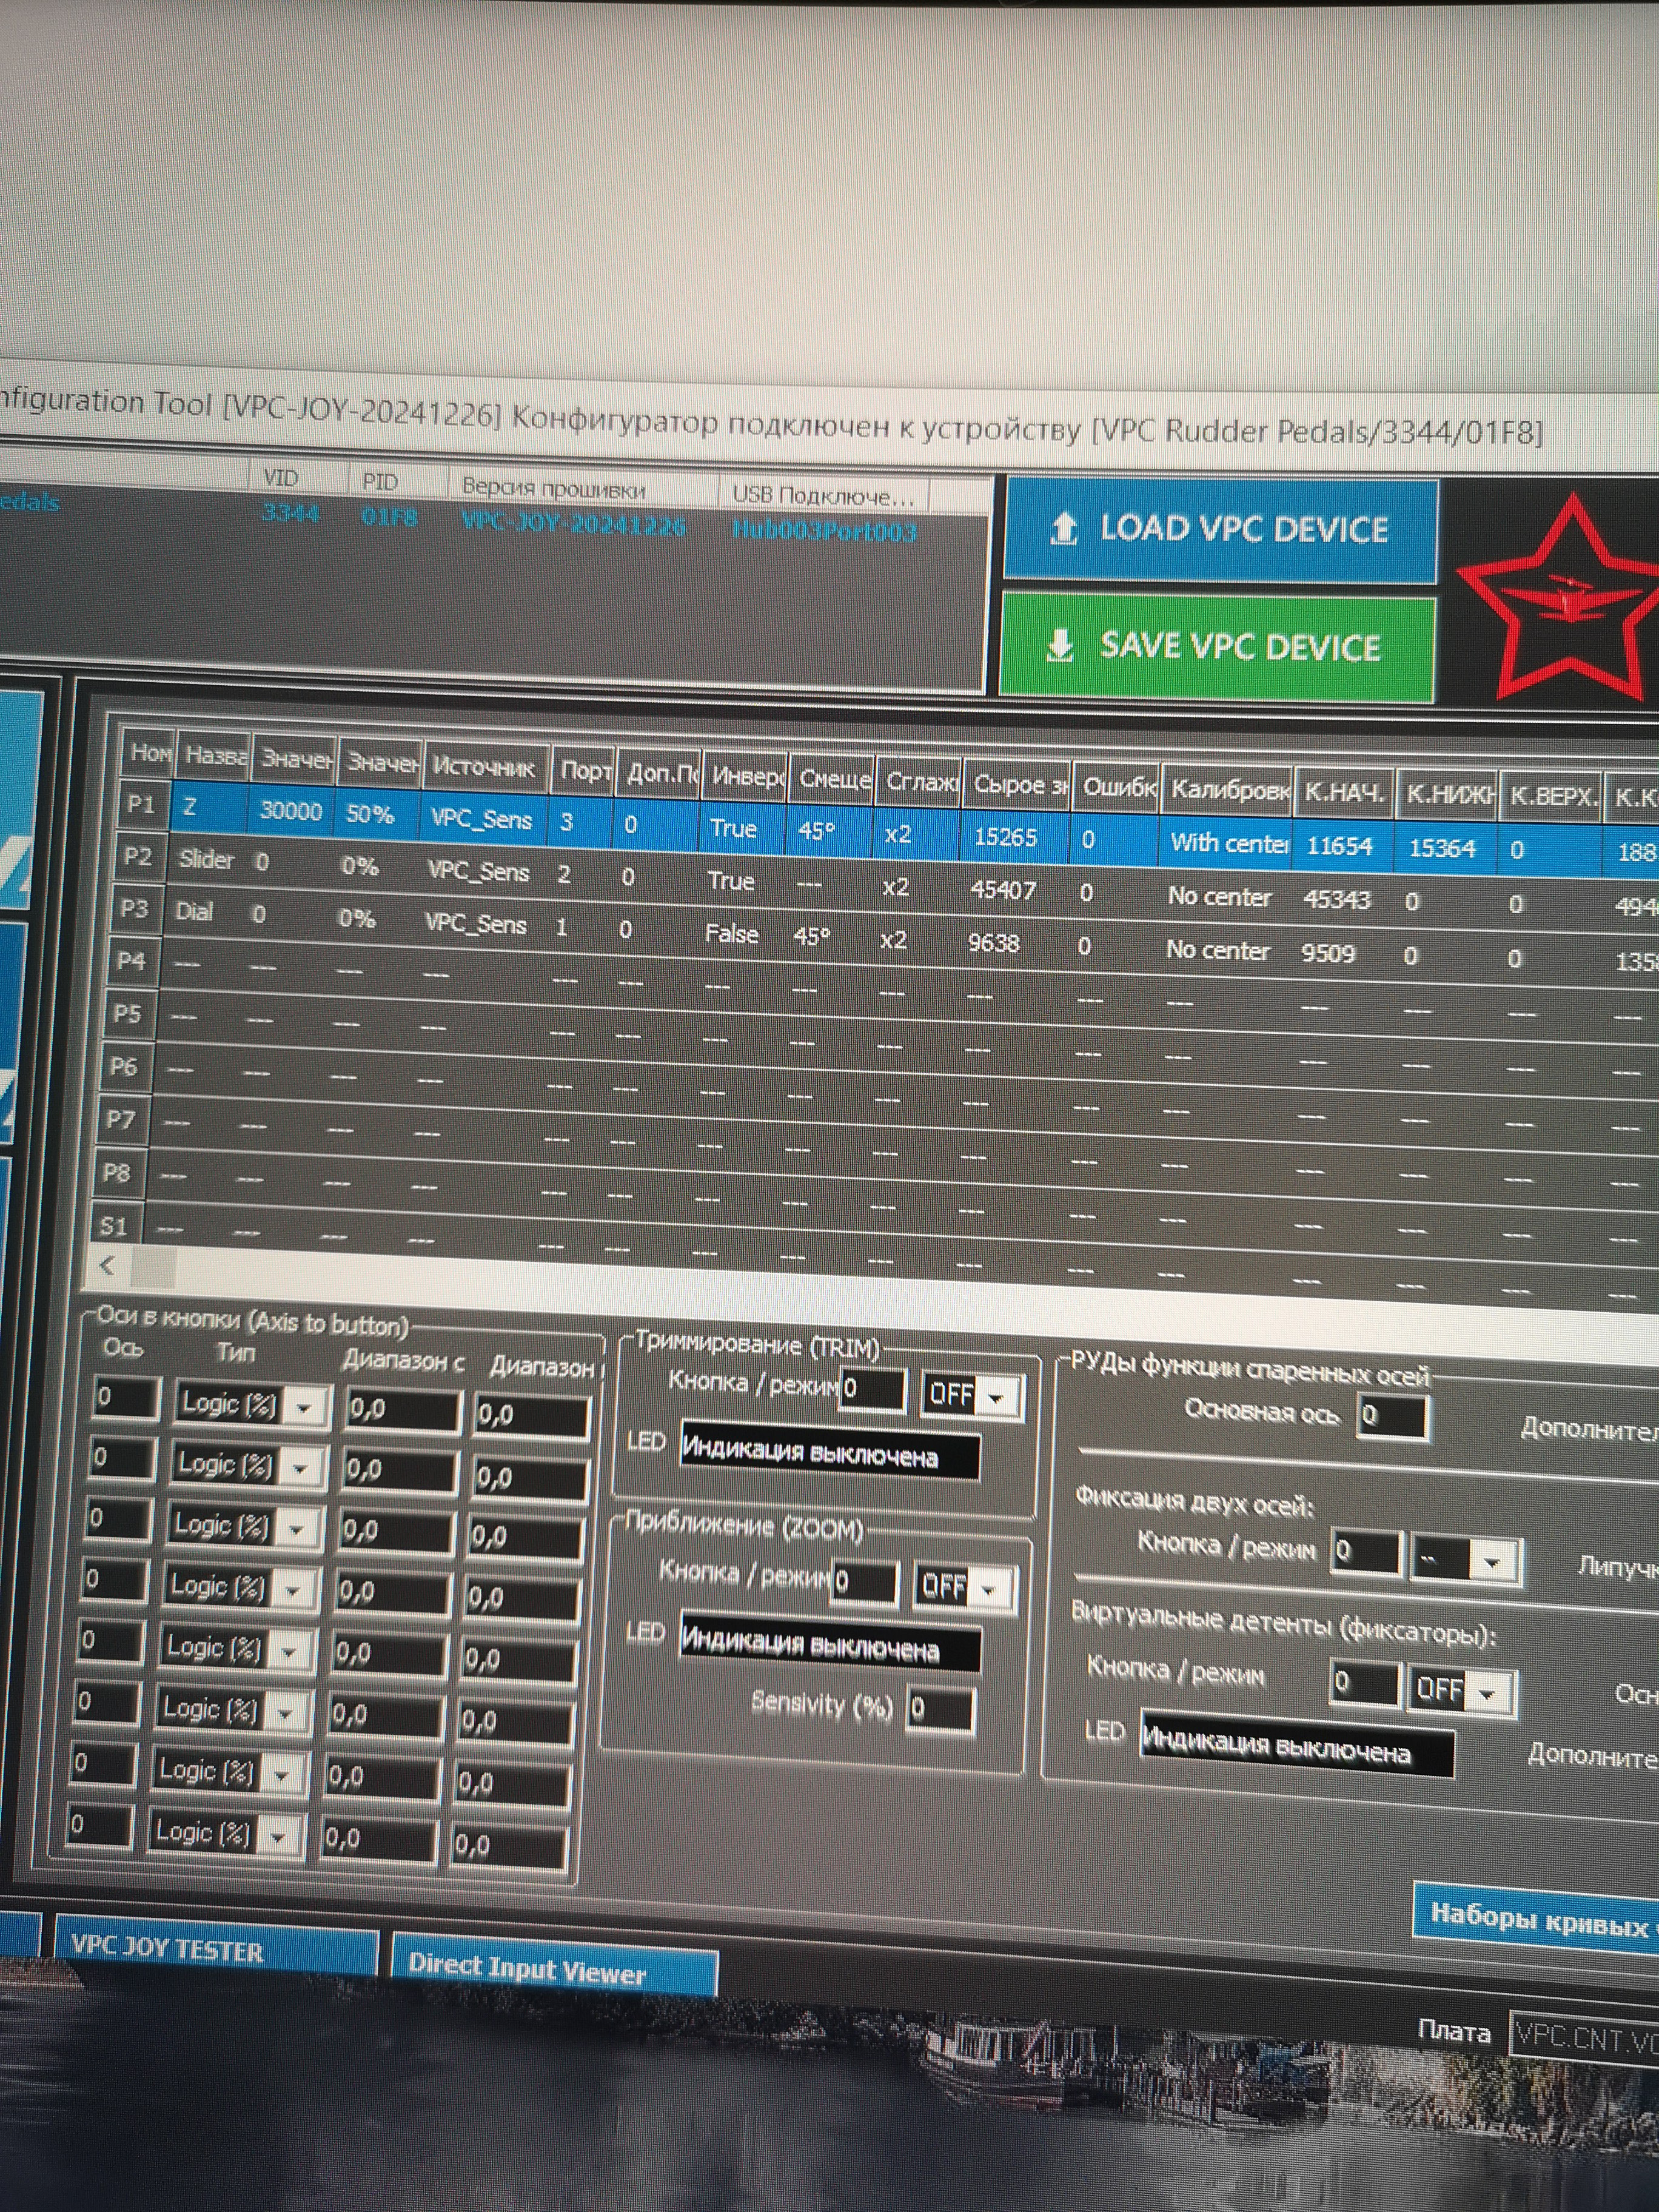Click the upload arrow icon on LOAD VPC DEVICE
The height and width of the screenshot is (2212, 1659).
1063,528
